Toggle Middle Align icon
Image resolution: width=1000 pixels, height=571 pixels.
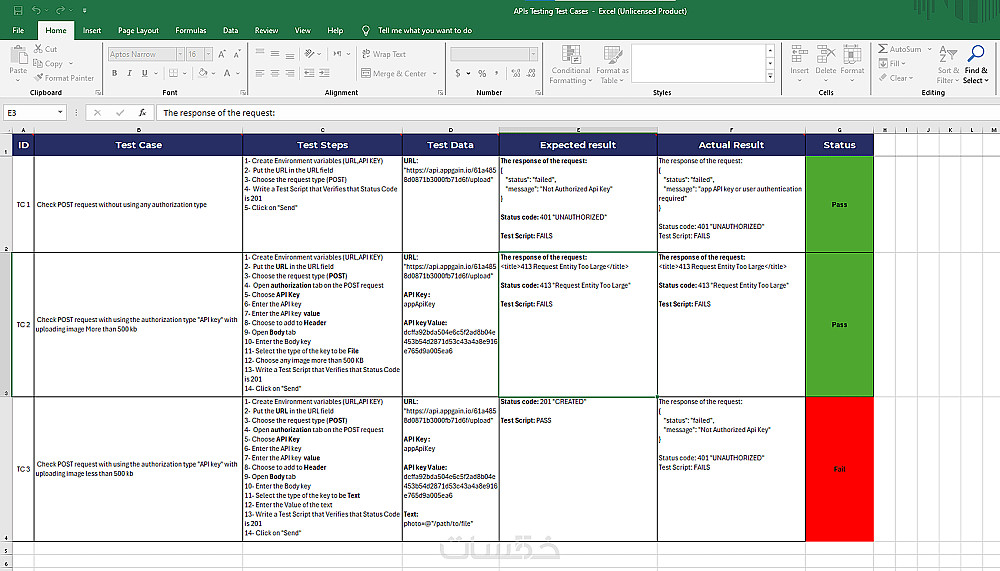275,54
